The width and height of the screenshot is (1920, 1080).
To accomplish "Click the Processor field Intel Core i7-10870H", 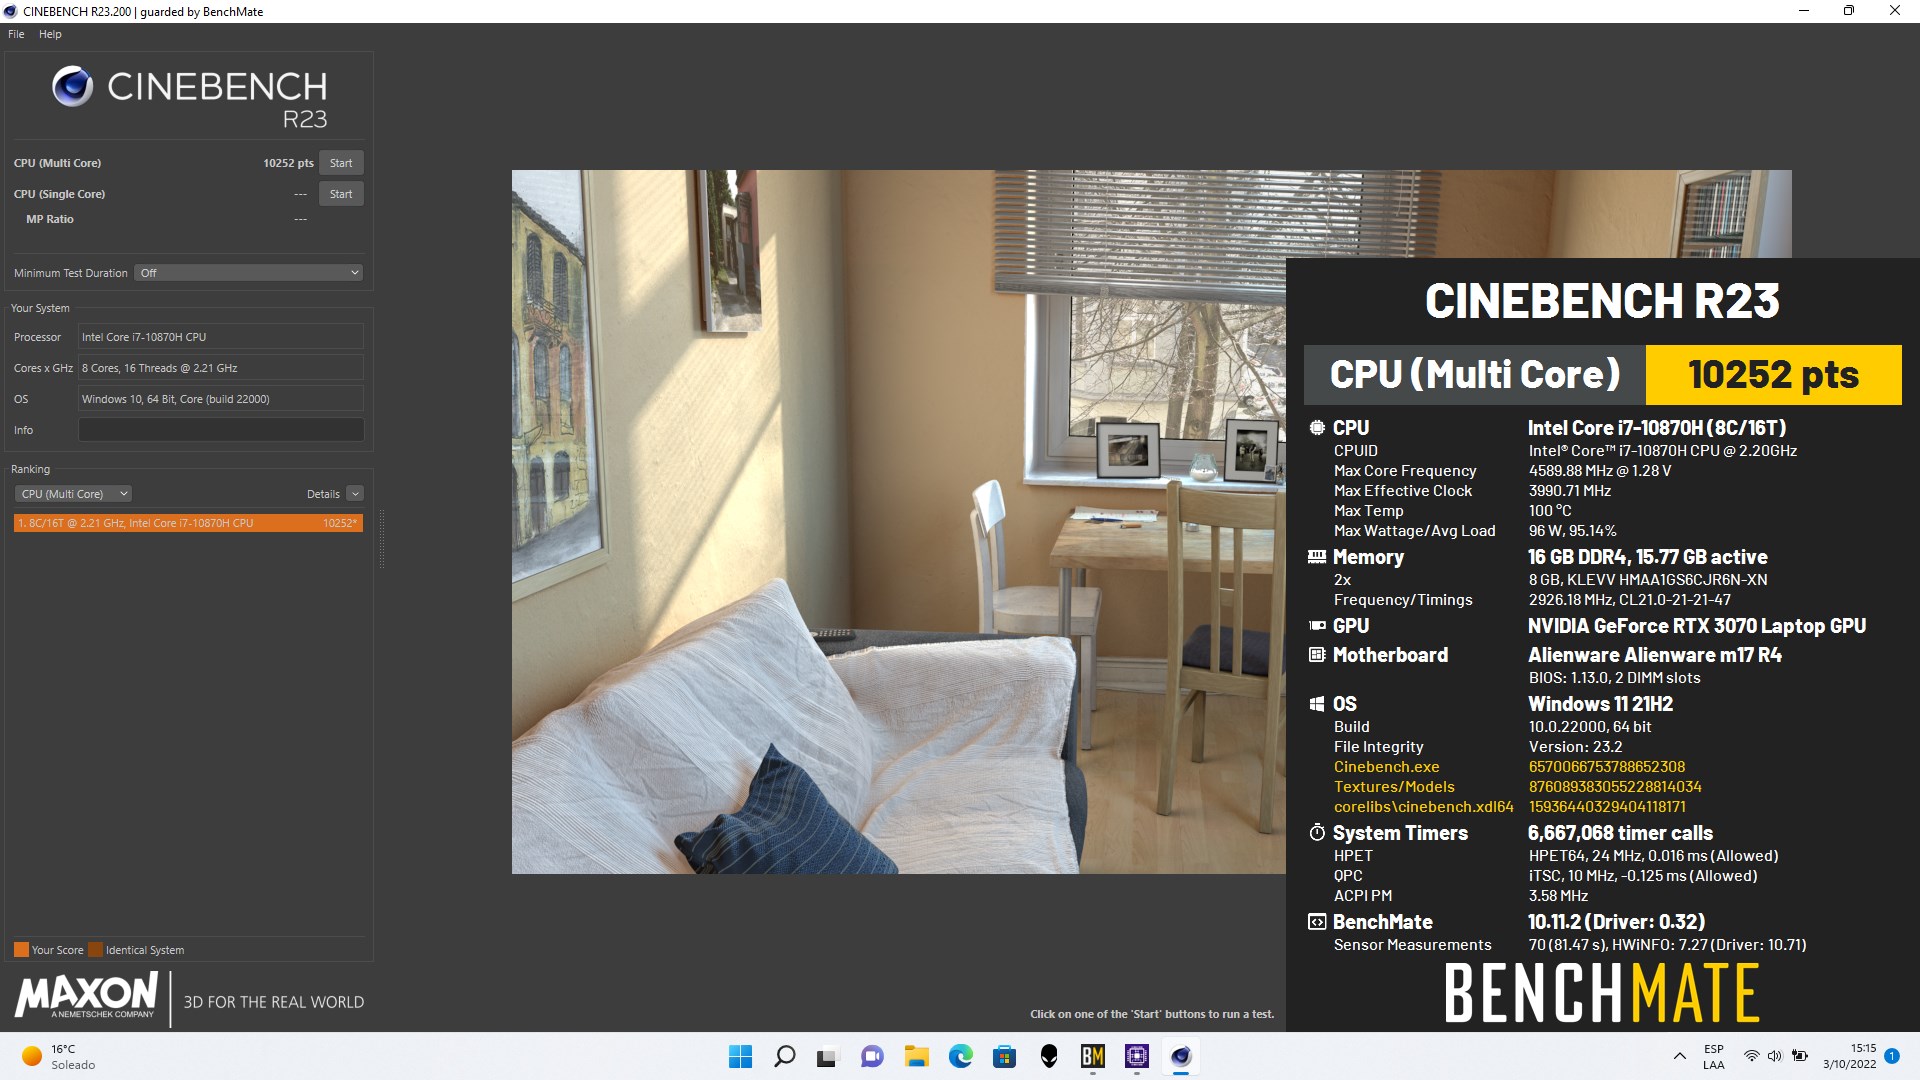I will point(221,337).
